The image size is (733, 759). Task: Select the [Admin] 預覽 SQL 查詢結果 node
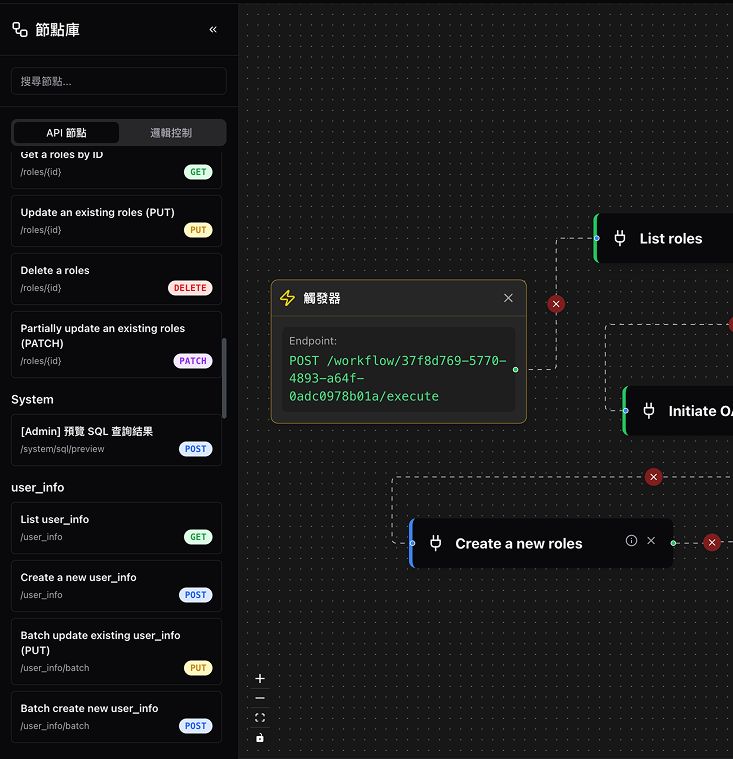pyautogui.click(x=116, y=440)
